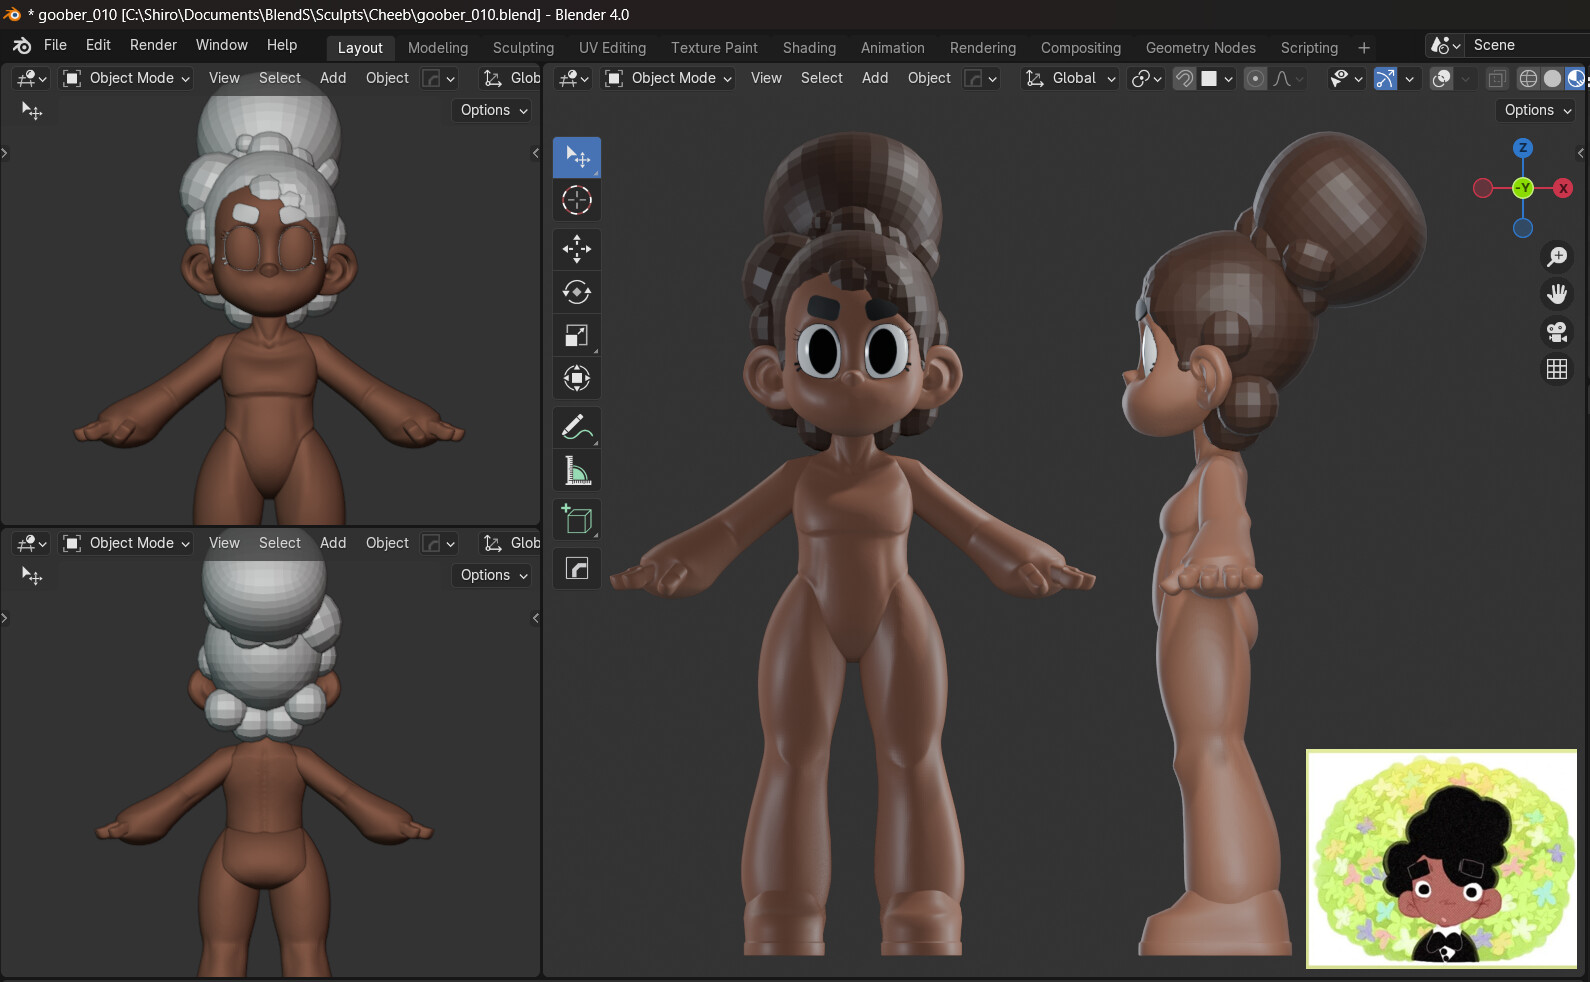Viewport: 1590px width, 982px height.
Task: Open lower-left viewport editor type icon
Action: click(x=32, y=543)
